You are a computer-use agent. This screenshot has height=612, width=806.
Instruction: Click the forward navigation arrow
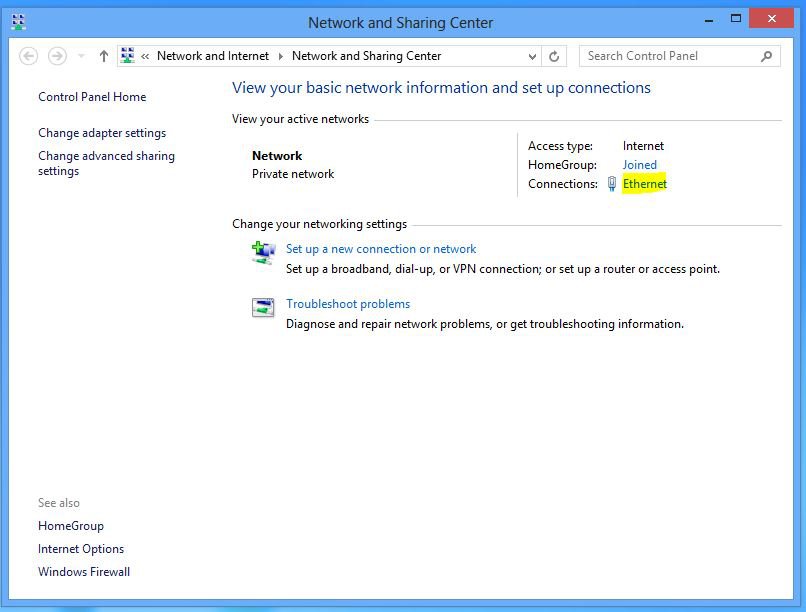click(58, 56)
